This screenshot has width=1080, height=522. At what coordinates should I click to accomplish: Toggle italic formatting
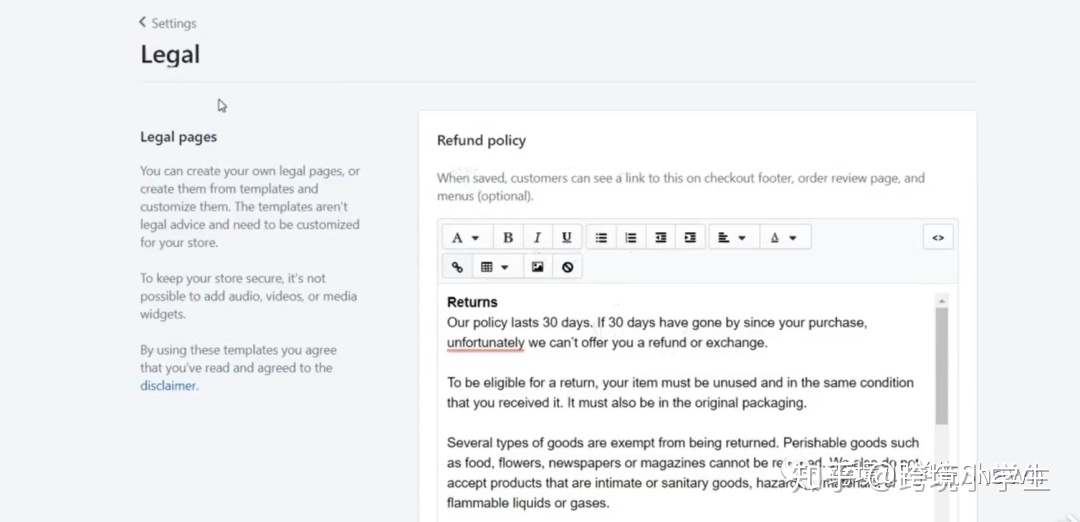click(537, 238)
